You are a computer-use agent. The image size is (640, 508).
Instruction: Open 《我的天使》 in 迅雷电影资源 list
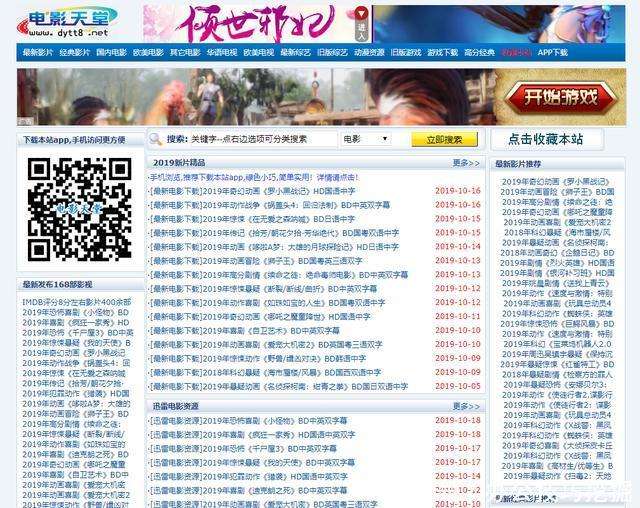[x=252, y=463]
